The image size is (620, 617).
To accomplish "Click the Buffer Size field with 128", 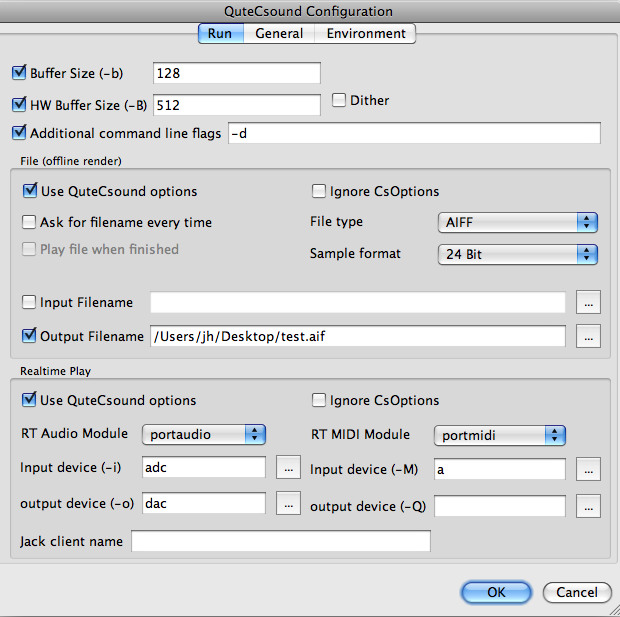I will point(237,73).
